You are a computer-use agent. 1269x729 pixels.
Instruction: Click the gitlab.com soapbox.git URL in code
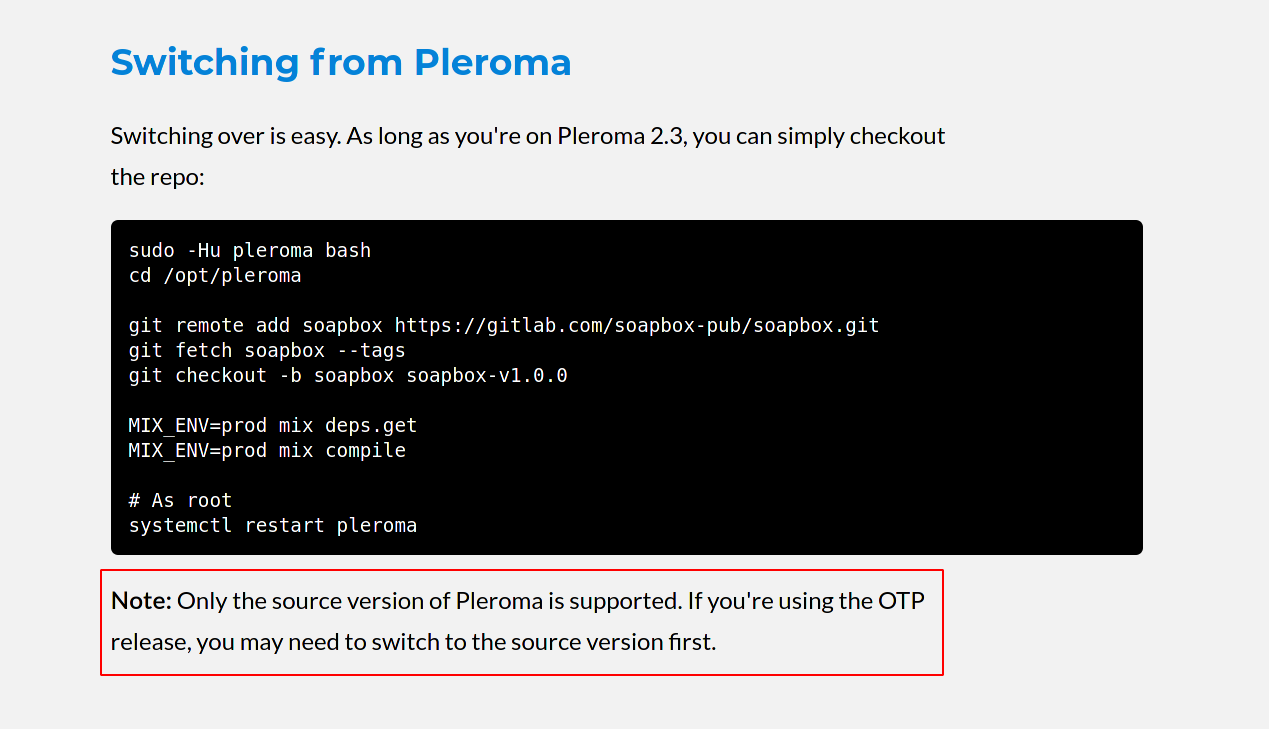(x=637, y=325)
